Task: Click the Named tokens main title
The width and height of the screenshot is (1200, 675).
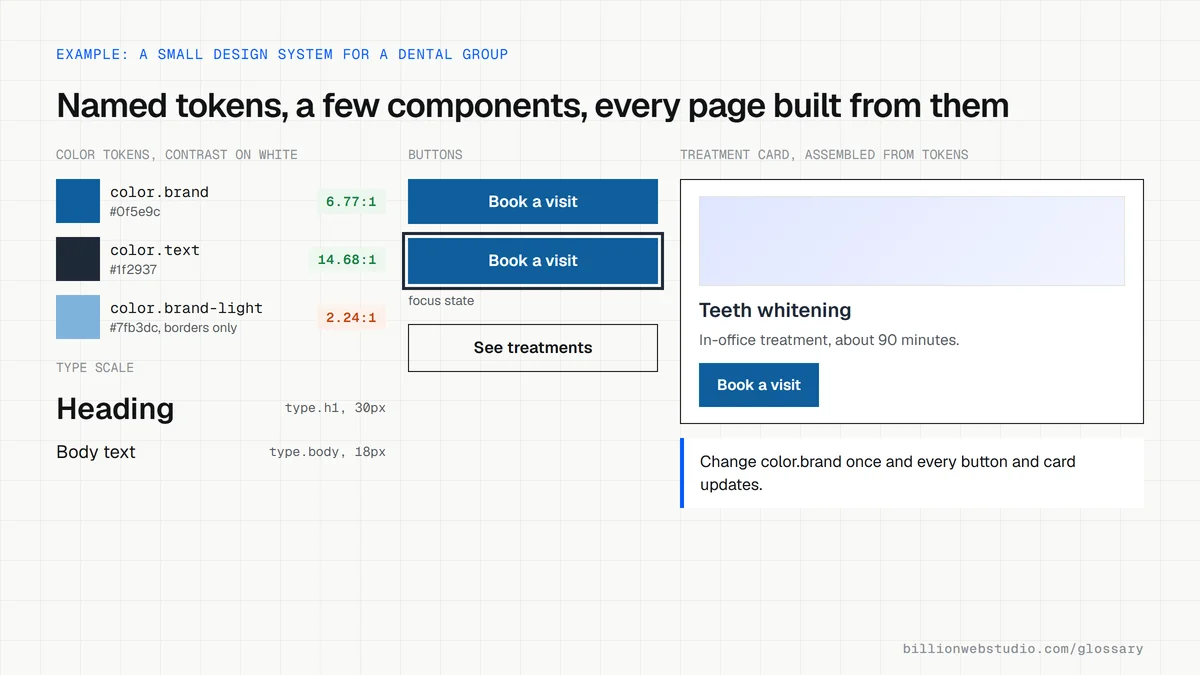Action: tap(532, 105)
